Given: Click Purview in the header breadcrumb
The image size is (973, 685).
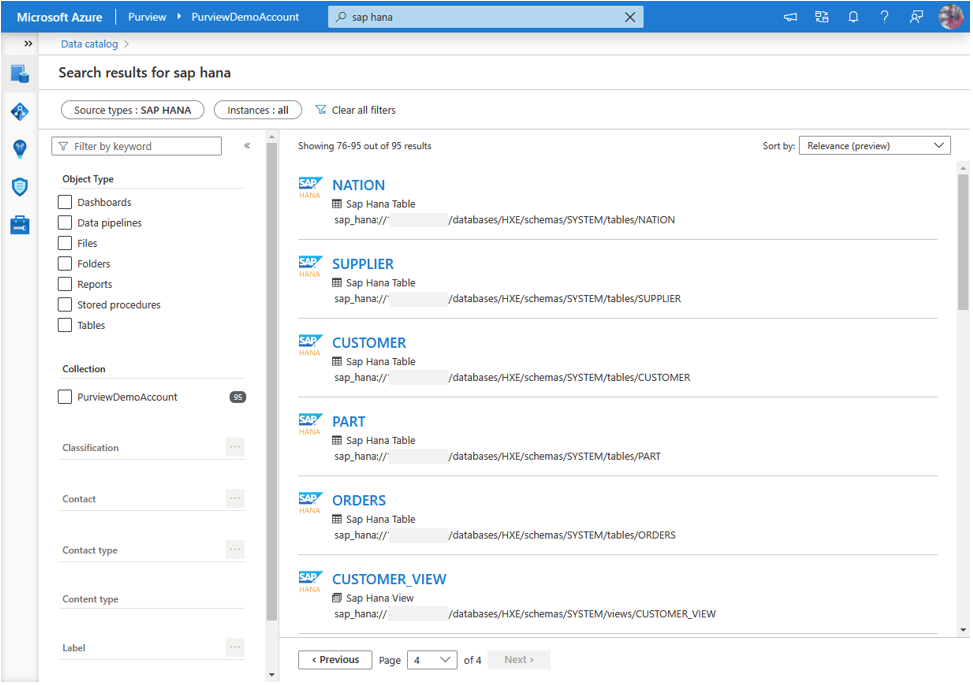Looking at the screenshot, I should coord(147,17).
